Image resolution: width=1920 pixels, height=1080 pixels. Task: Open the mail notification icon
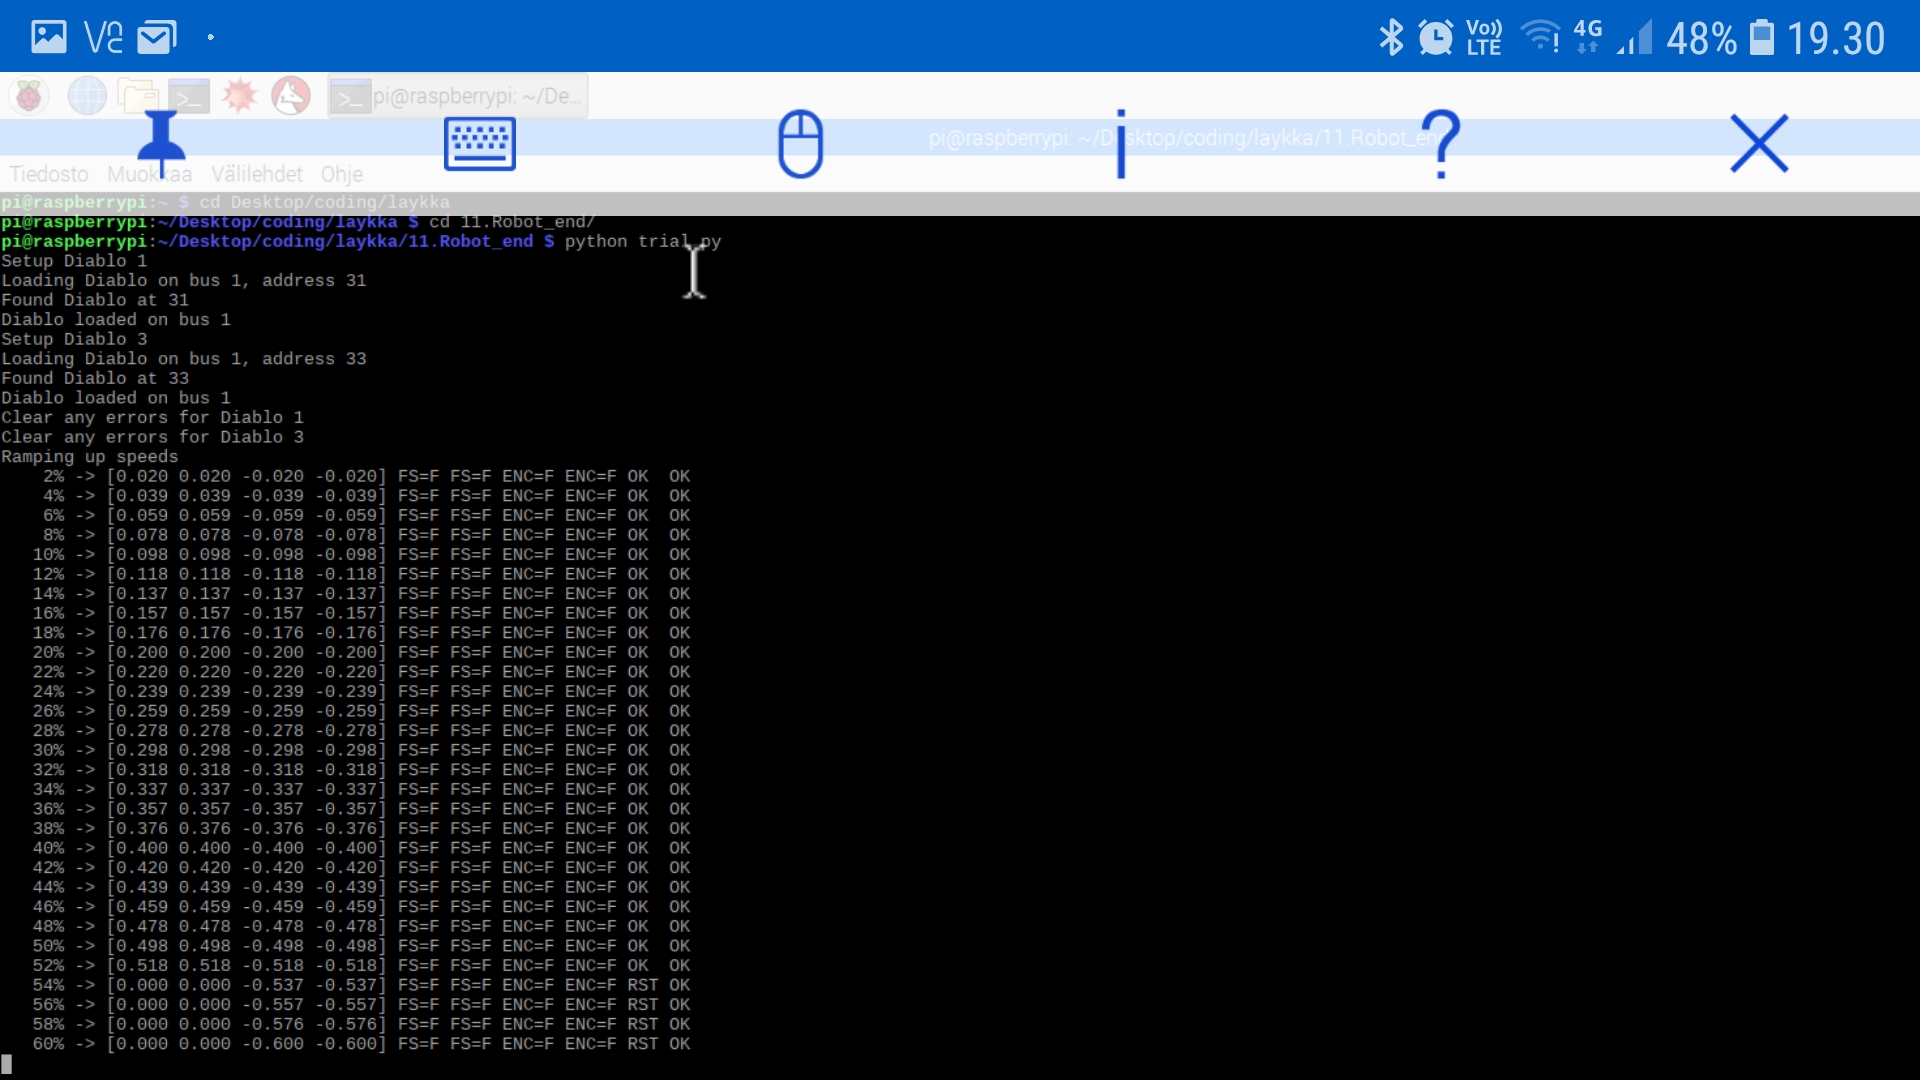(156, 38)
